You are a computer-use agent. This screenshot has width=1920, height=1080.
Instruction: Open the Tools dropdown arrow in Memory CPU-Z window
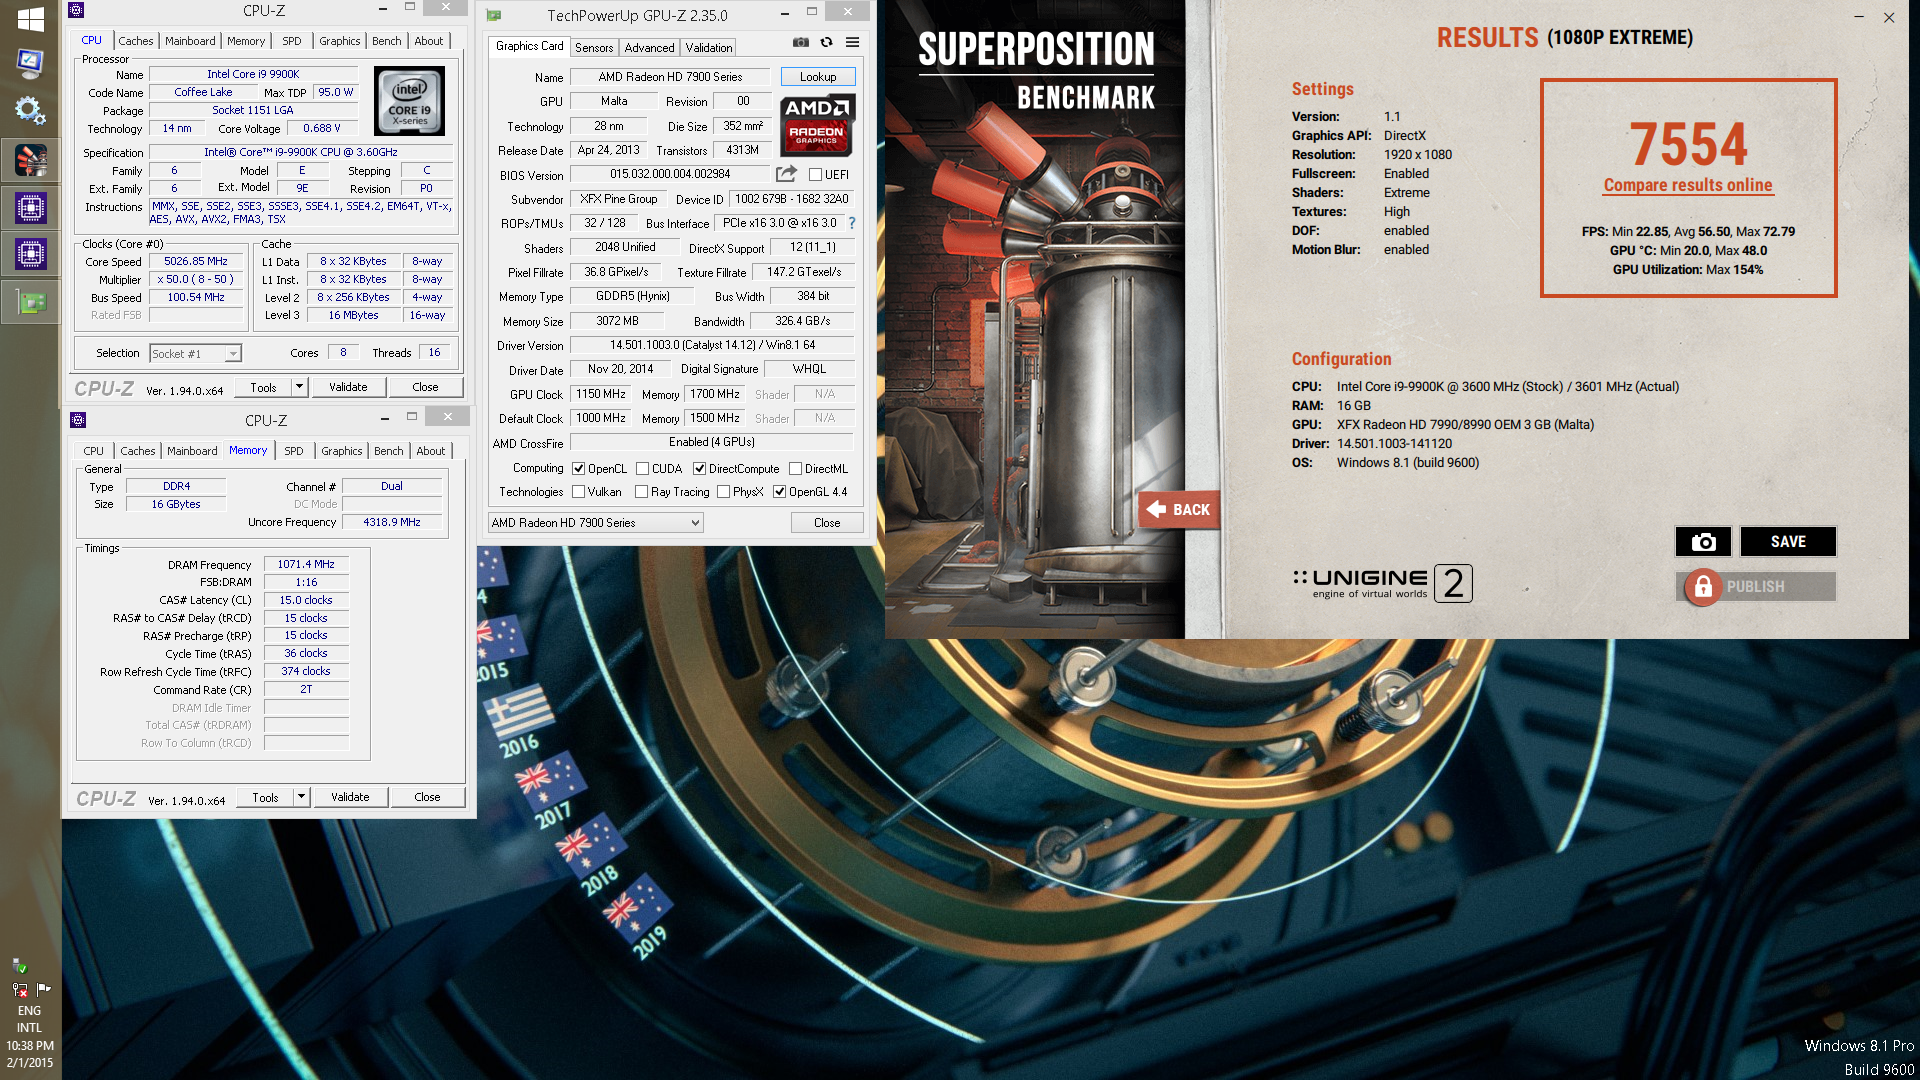300,797
